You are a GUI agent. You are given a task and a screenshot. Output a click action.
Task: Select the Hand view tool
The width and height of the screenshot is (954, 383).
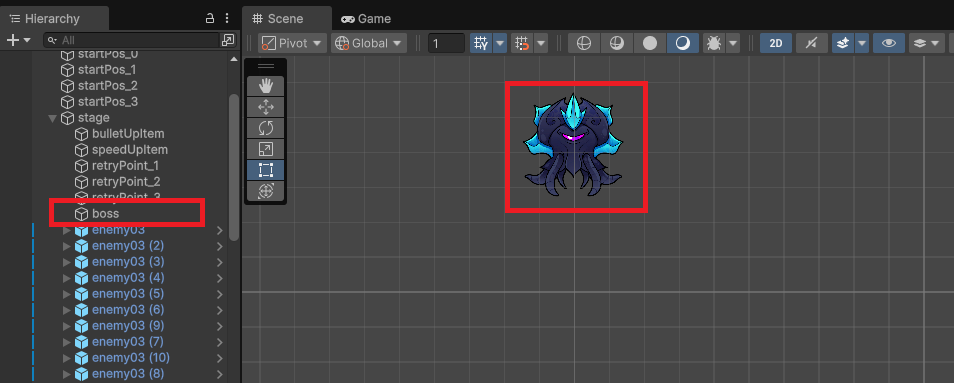(266, 86)
